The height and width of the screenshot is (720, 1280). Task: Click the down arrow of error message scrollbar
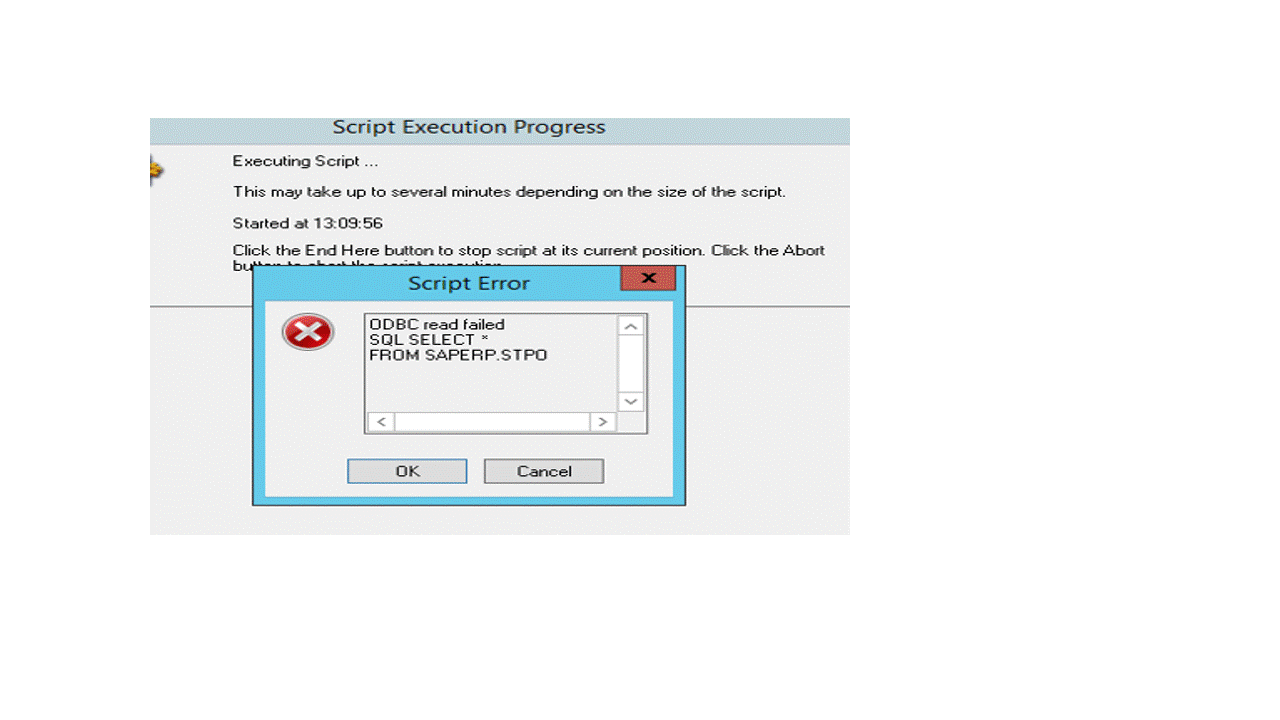630,401
